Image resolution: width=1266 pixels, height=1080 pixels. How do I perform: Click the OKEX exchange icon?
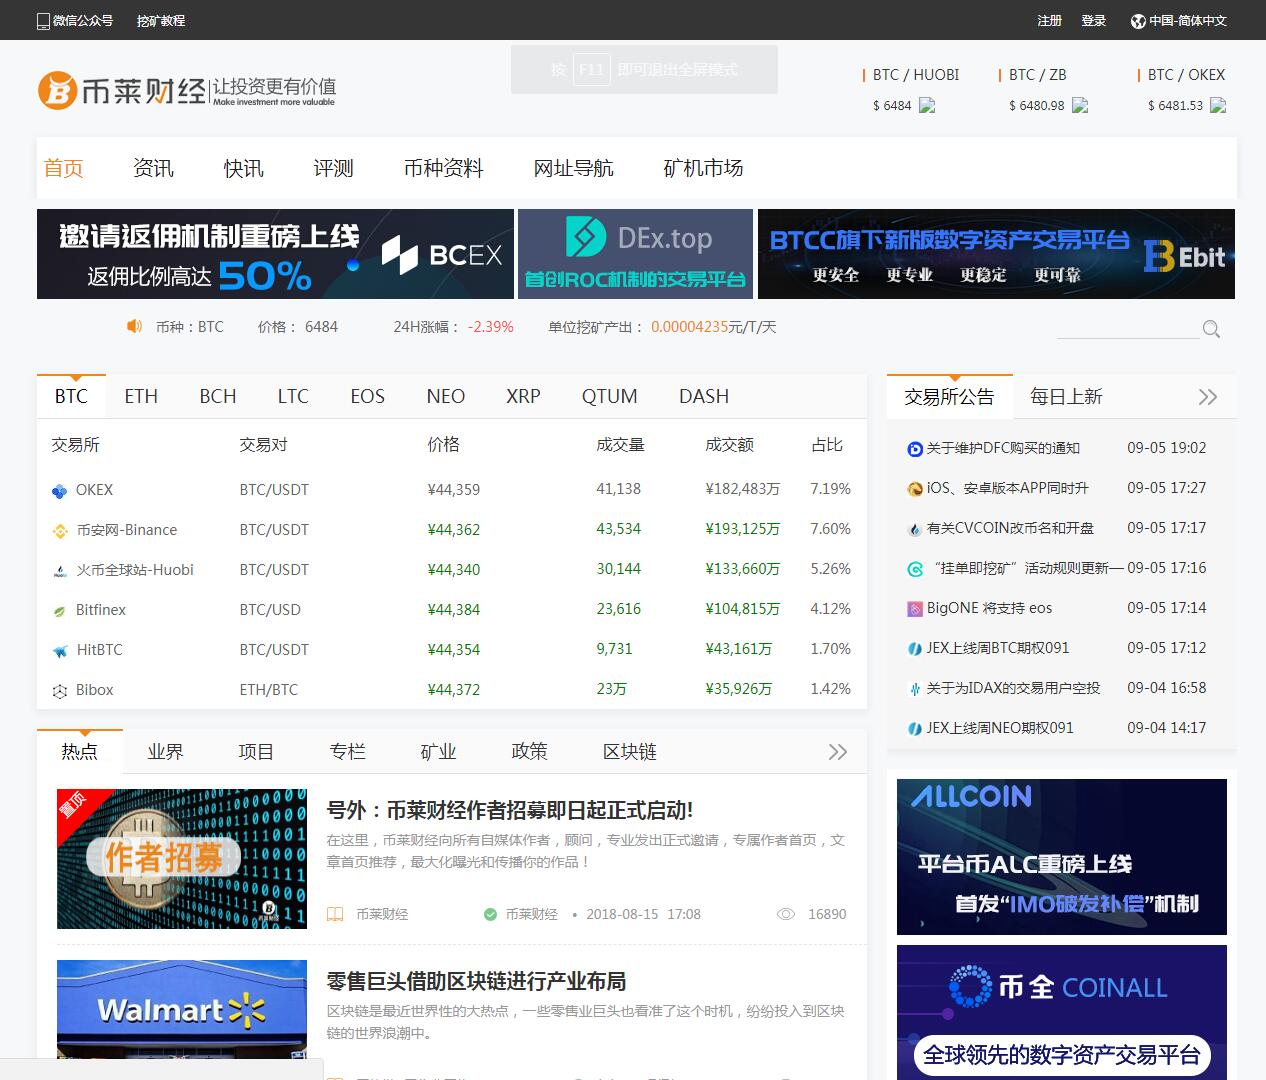60,490
